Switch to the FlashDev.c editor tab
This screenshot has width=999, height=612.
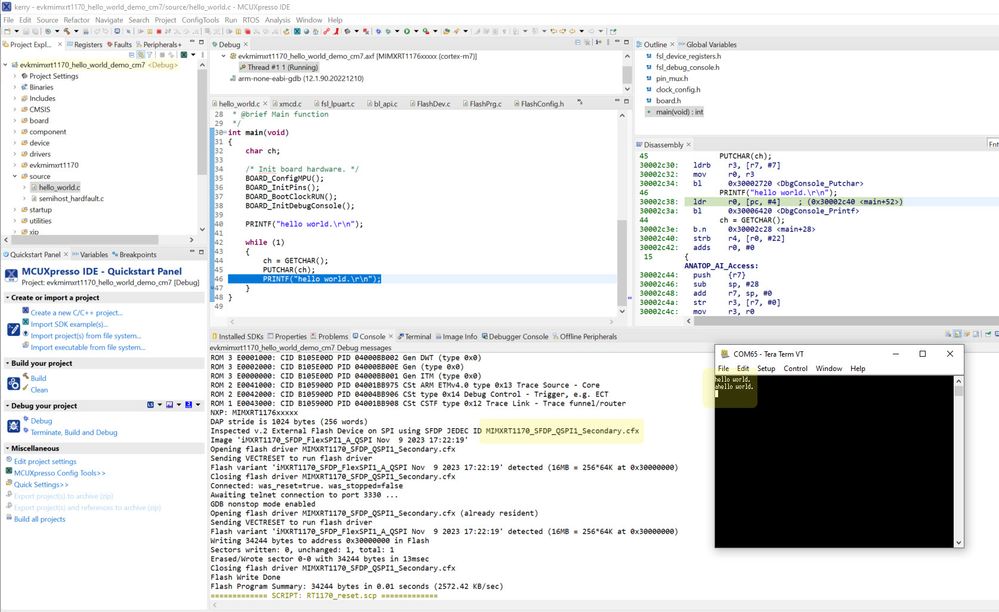coord(431,104)
